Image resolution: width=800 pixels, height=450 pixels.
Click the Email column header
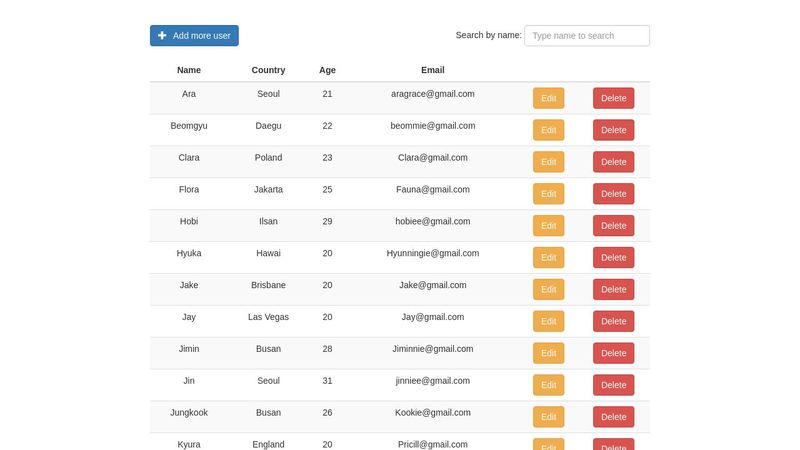click(433, 70)
